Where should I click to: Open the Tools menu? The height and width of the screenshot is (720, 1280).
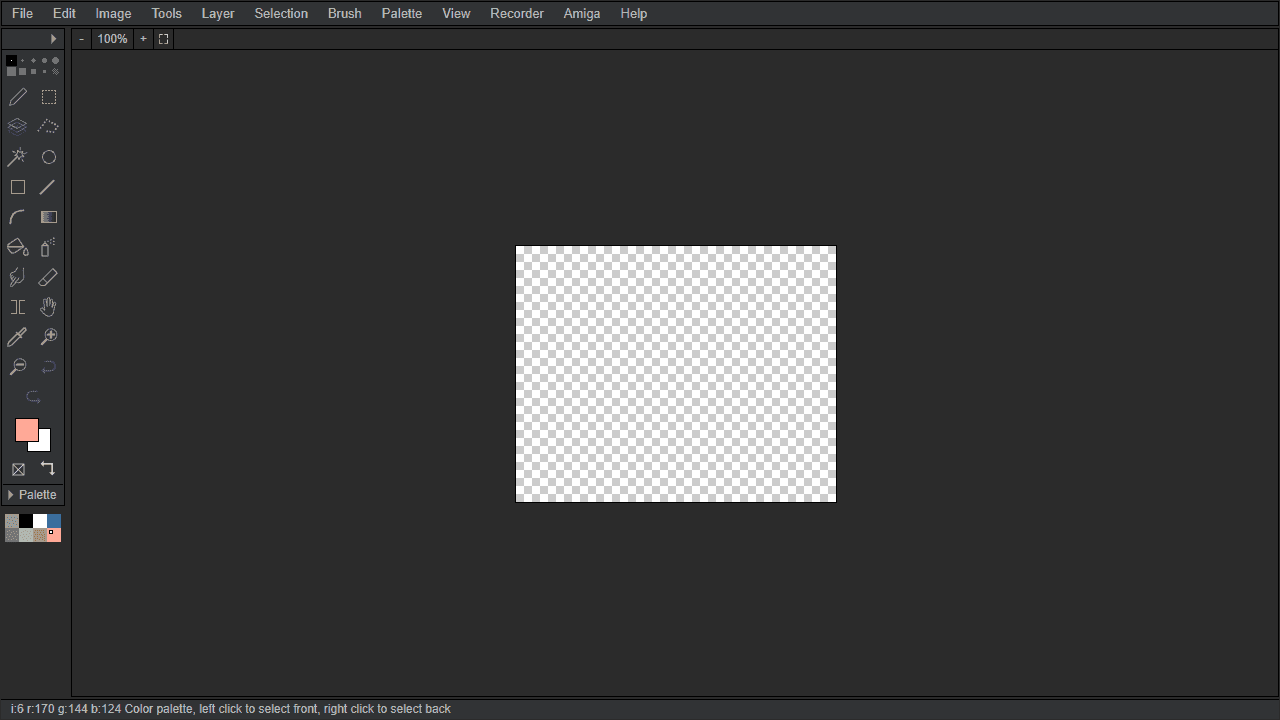167,13
